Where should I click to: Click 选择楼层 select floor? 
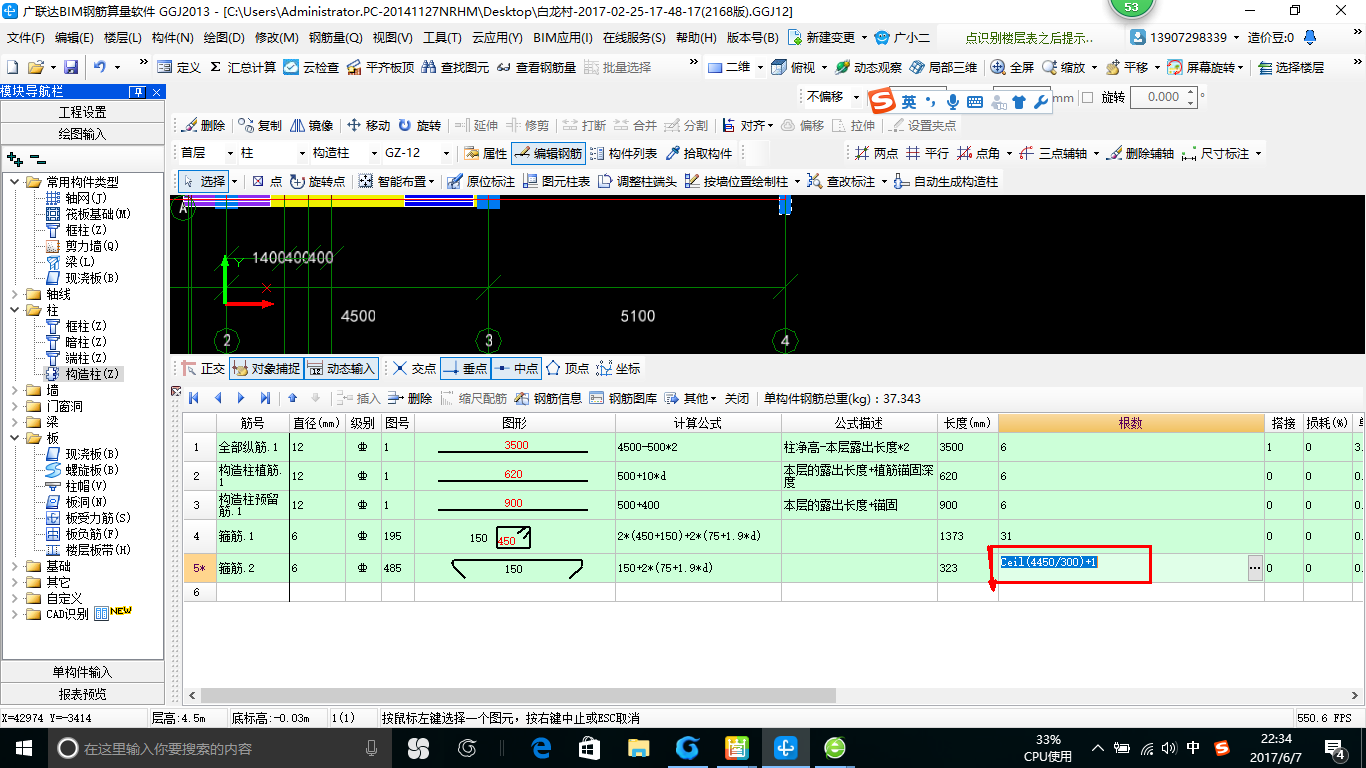pyautogui.click(x=1291, y=67)
